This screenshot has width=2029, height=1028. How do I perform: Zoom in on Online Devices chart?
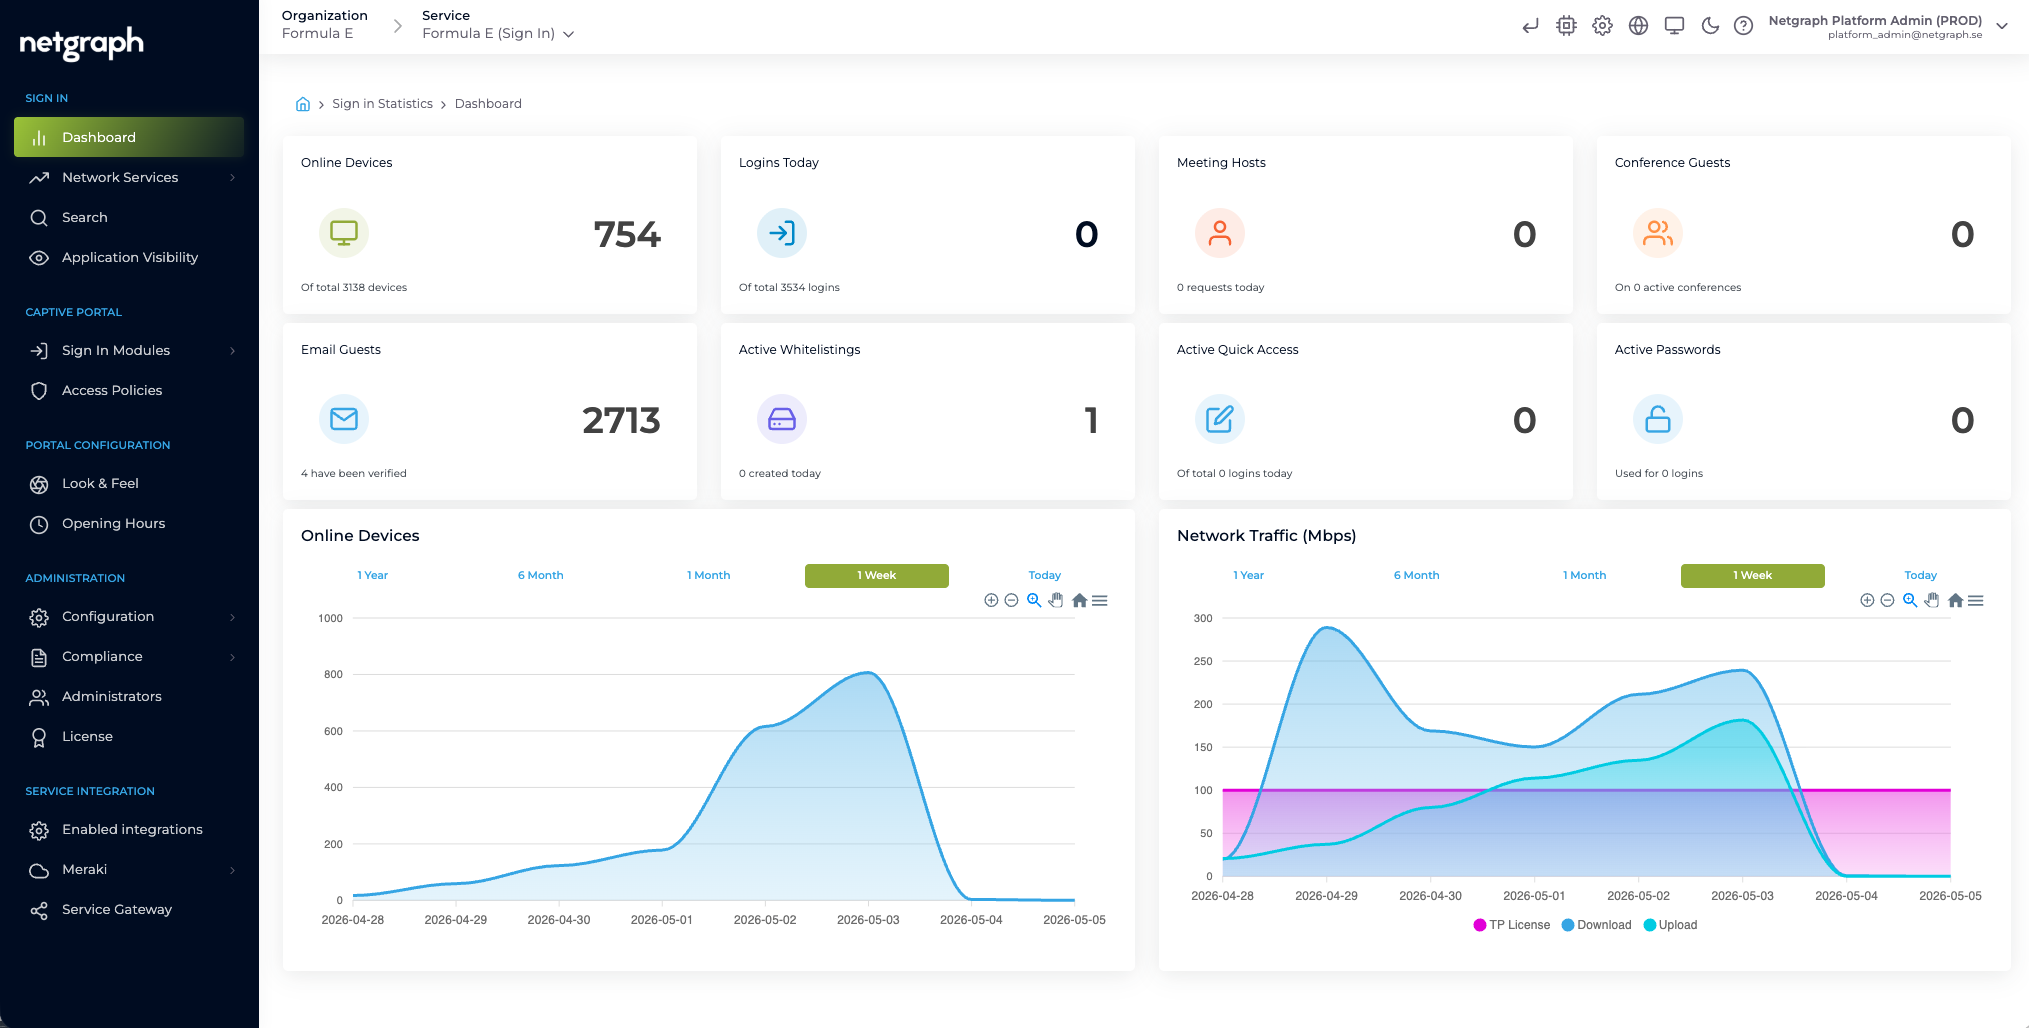pos(991,600)
